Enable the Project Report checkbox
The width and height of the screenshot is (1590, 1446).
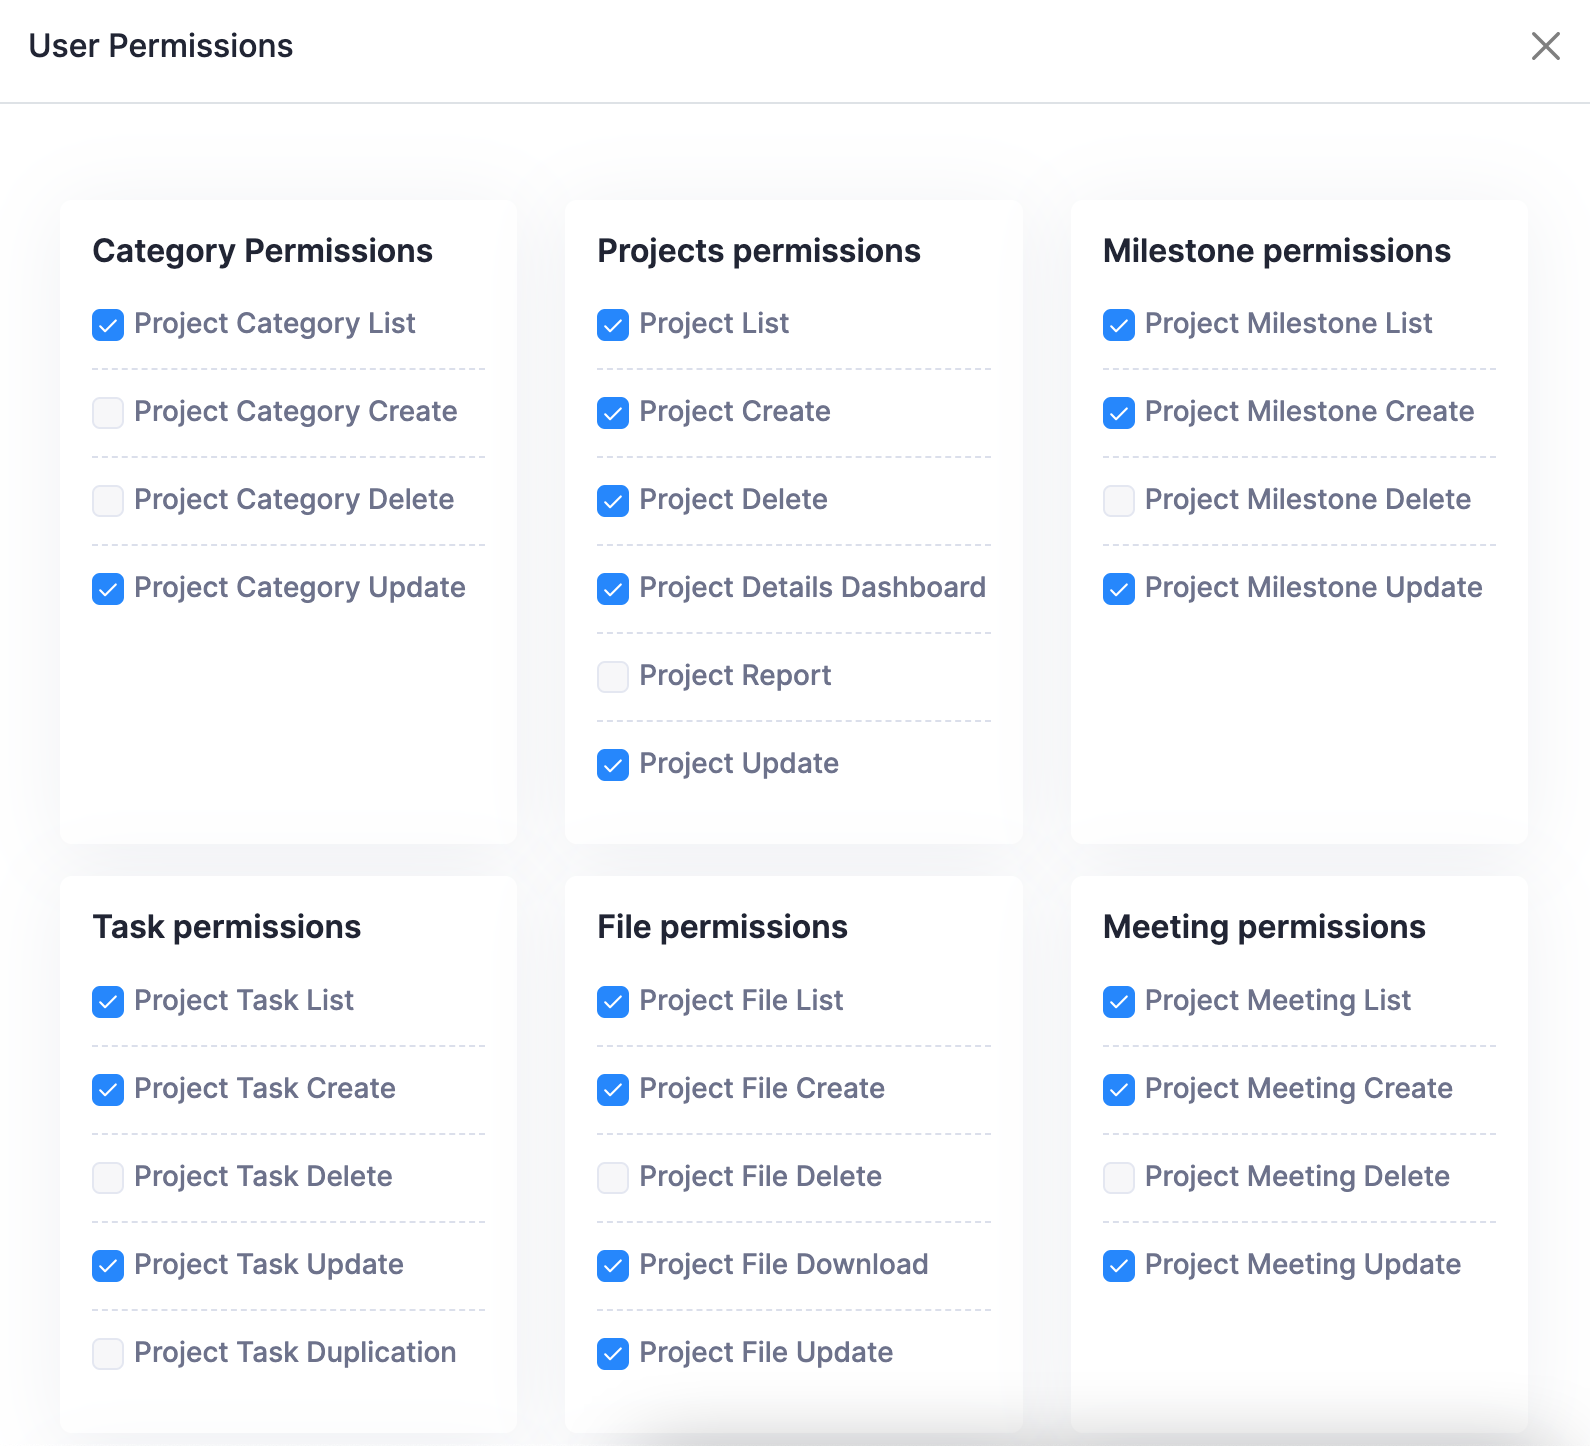[613, 677]
